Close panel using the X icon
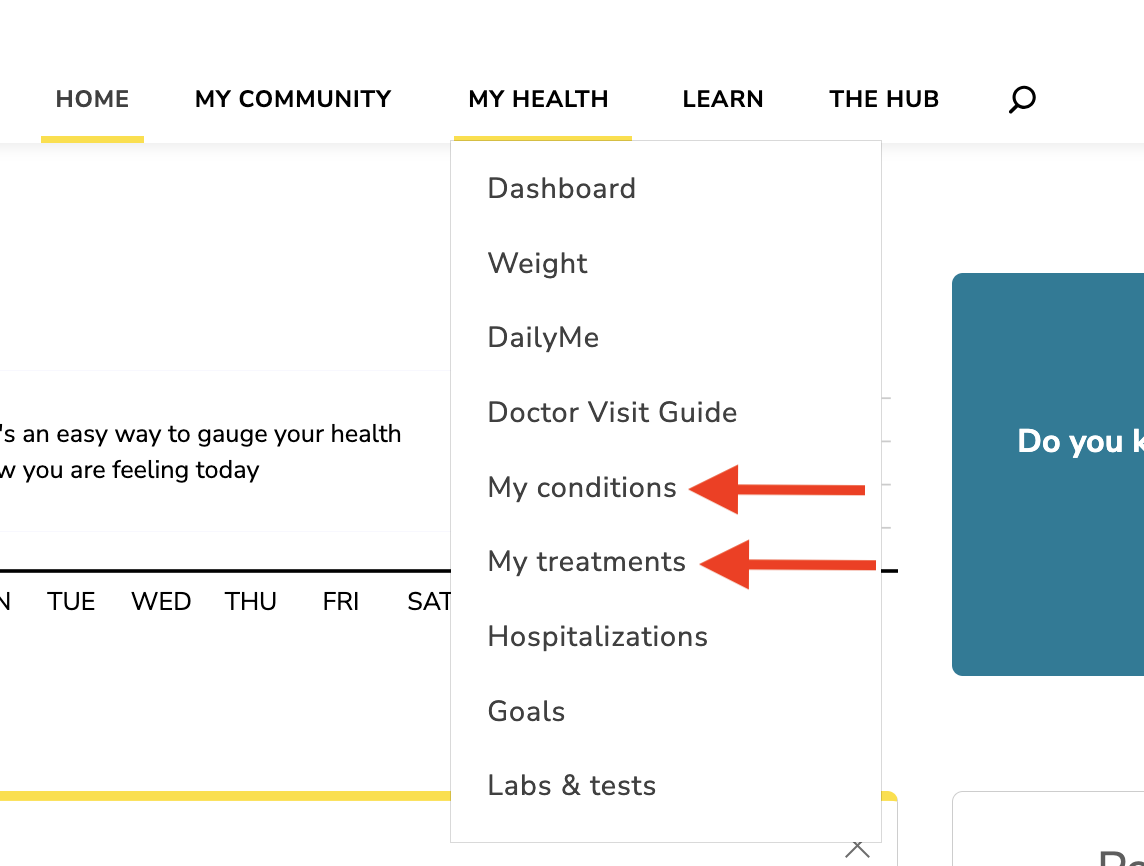Screen dimensions: 1144x866 [857, 849]
